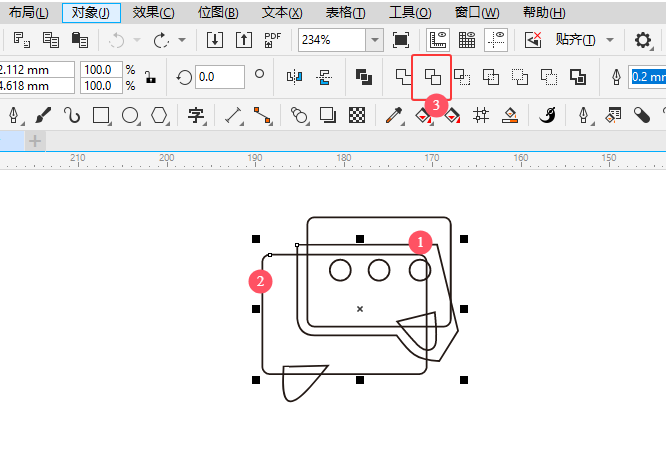Pick the Eyedropper tool
Viewport: 666px width, 463px height.
tap(394, 115)
